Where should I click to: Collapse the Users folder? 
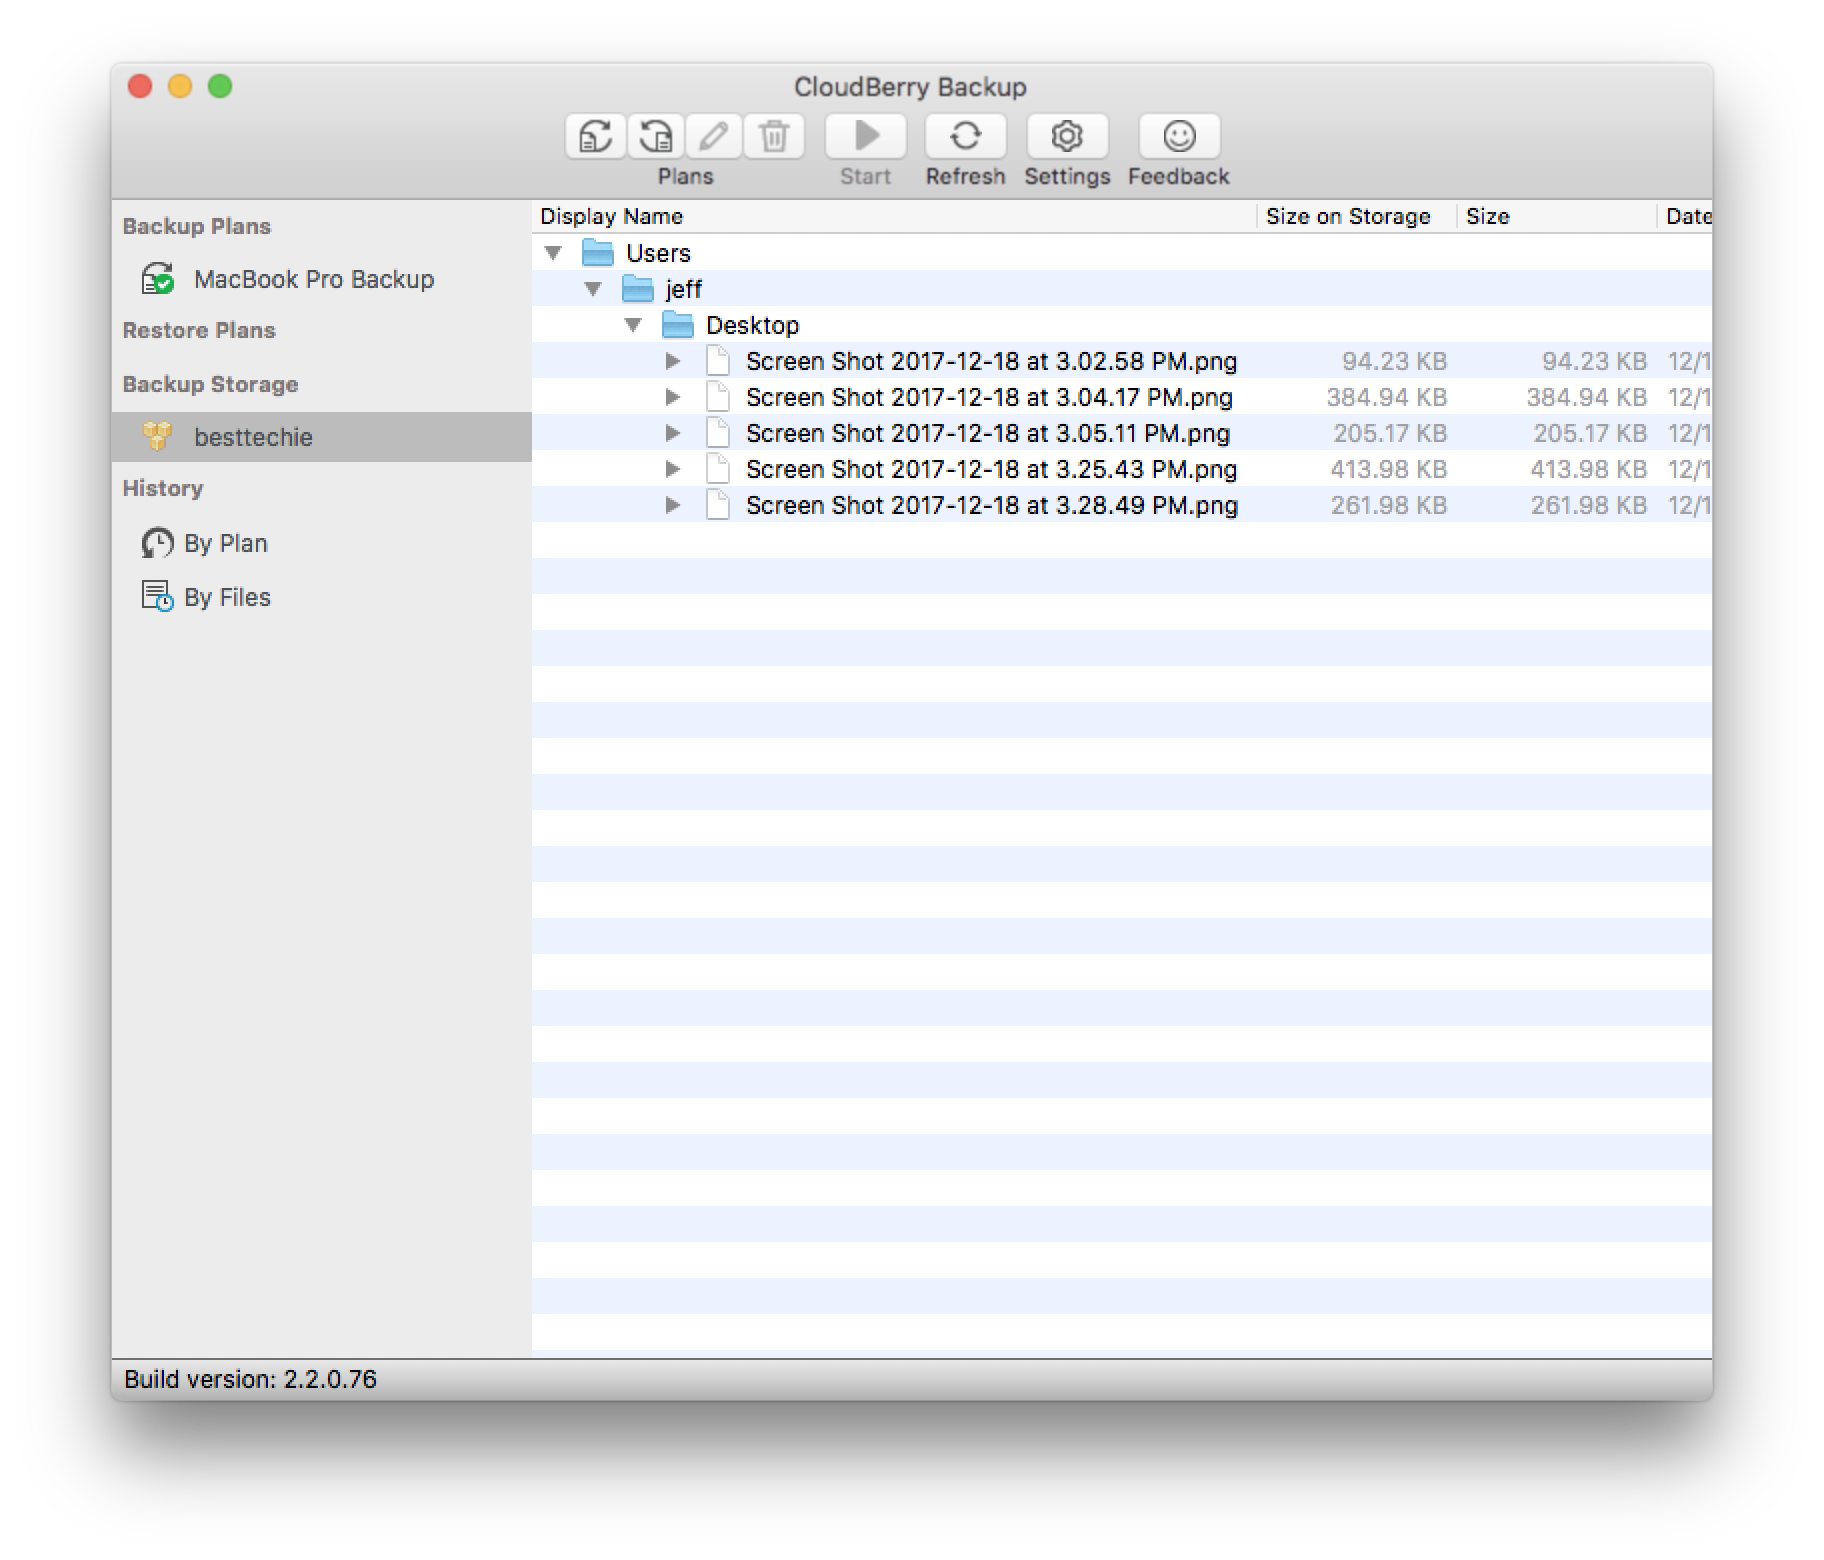[553, 253]
